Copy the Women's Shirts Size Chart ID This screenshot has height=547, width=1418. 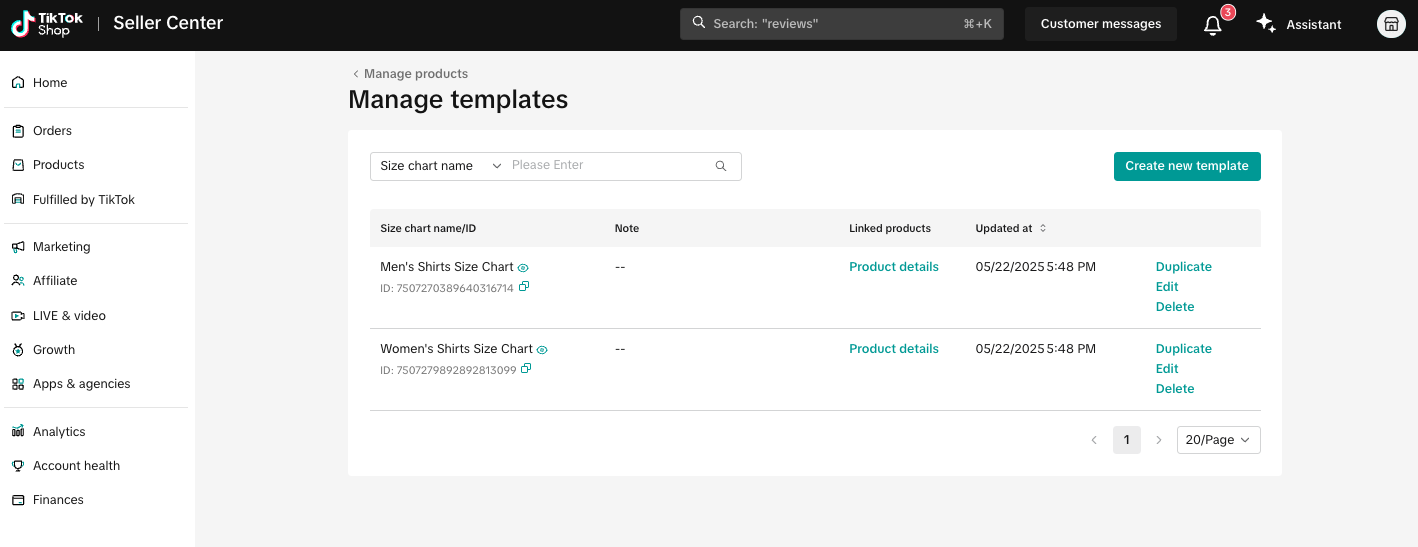point(526,369)
